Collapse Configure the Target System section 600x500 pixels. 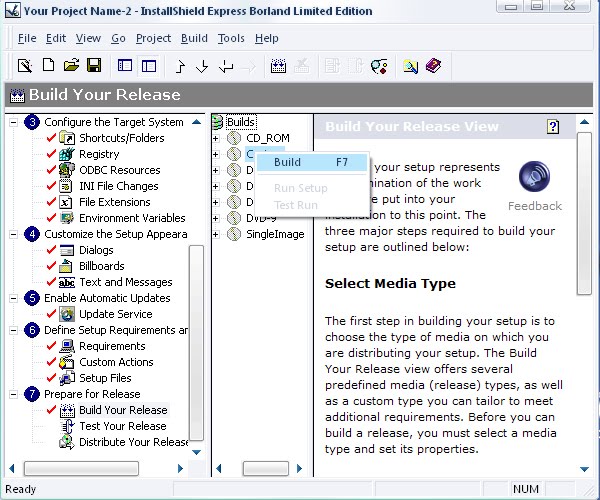[13, 122]
